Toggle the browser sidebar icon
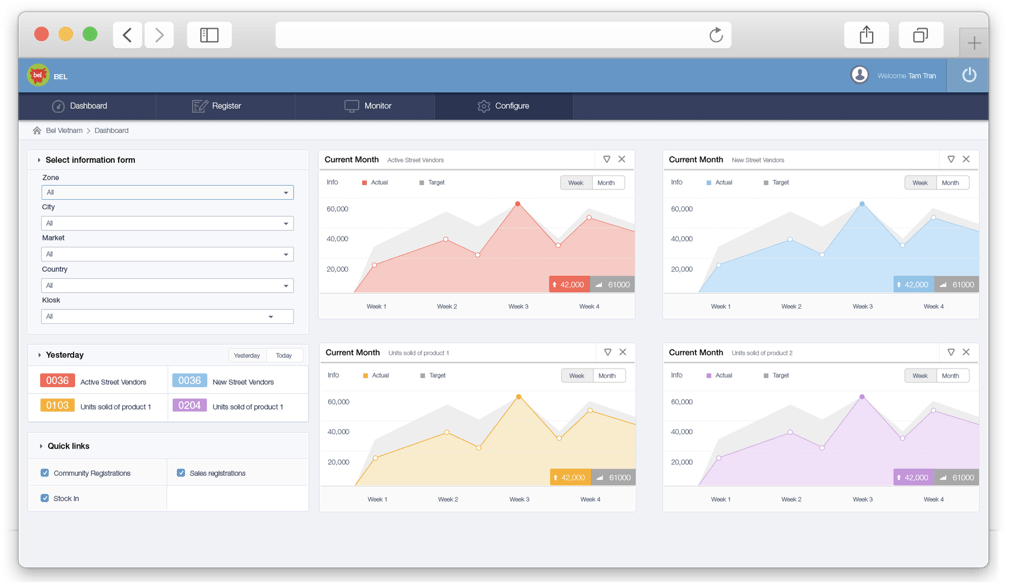Viewport: 1019px width, 584px height. click(x=209, y=35)
